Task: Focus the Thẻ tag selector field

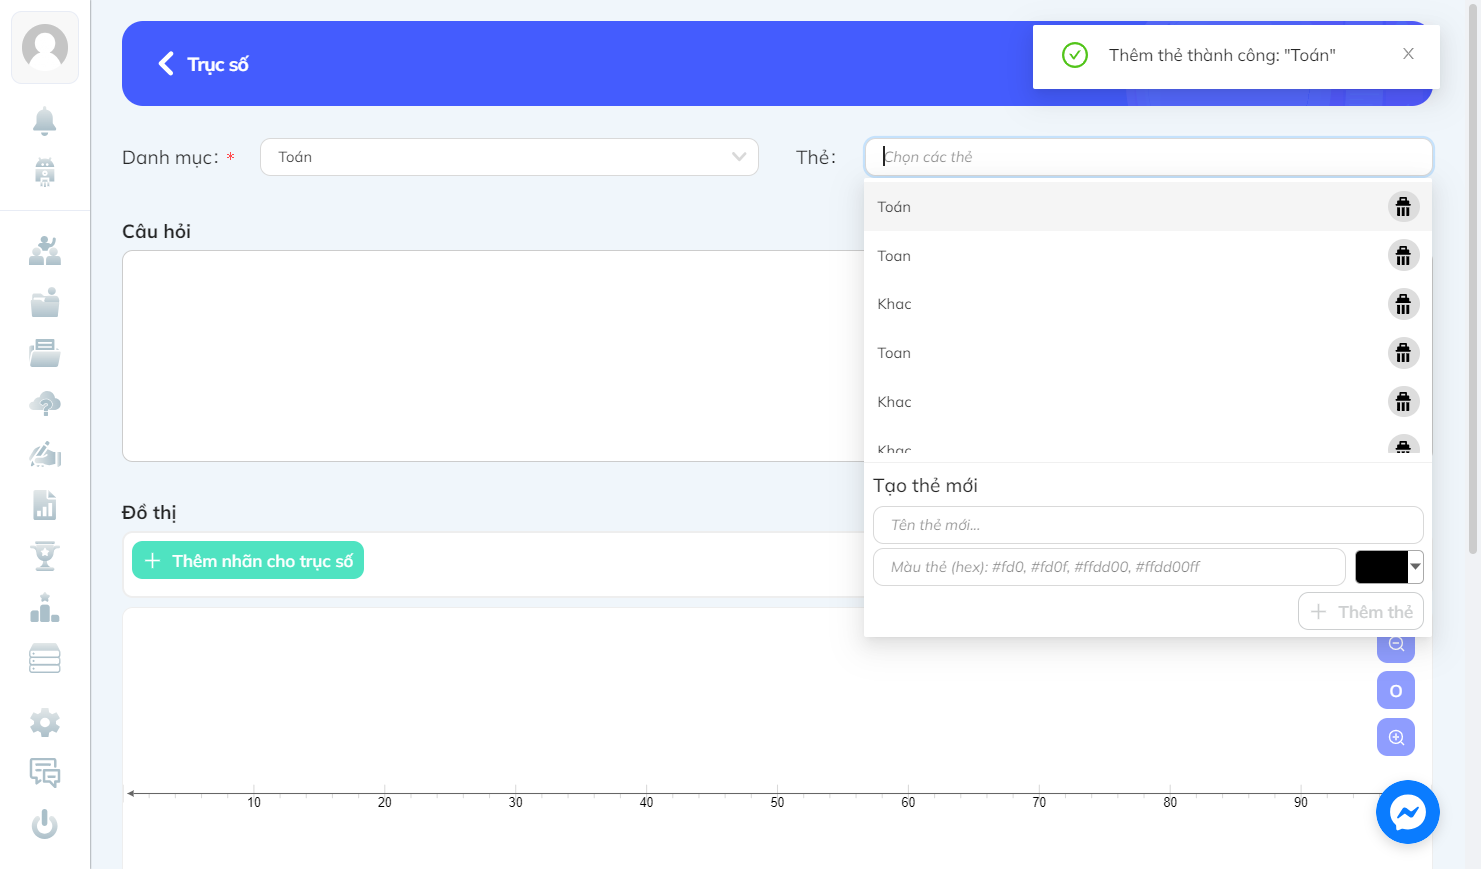Action: point(1148,157)
